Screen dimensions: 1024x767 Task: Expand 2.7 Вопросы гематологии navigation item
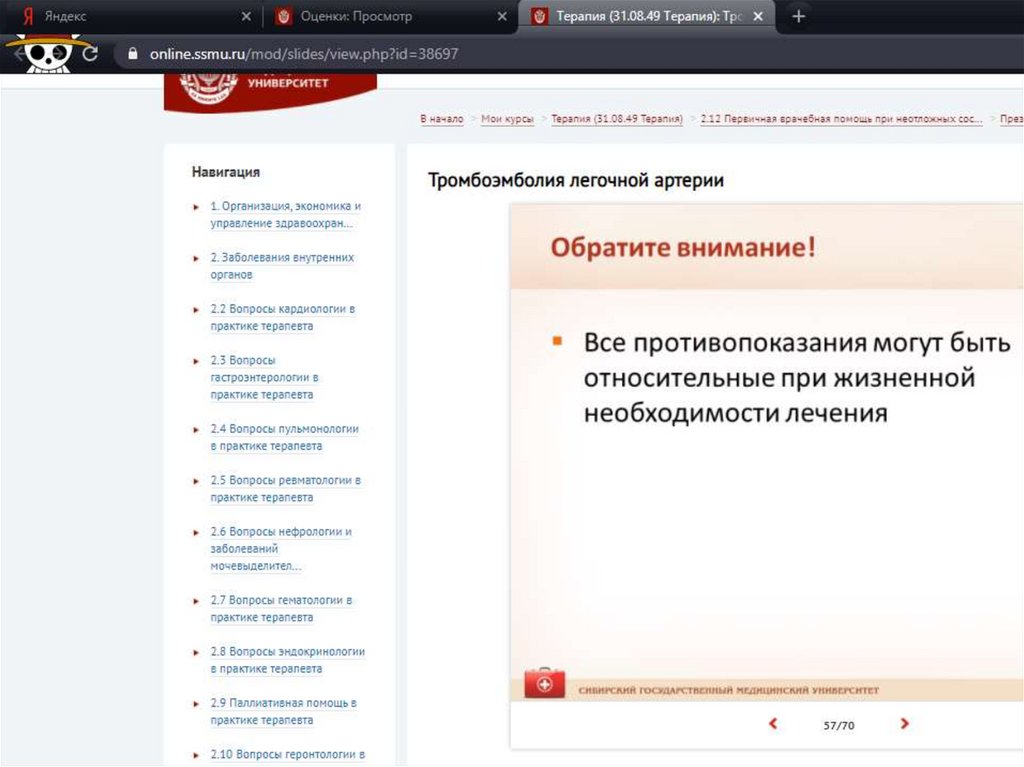(x=280, y=608)
